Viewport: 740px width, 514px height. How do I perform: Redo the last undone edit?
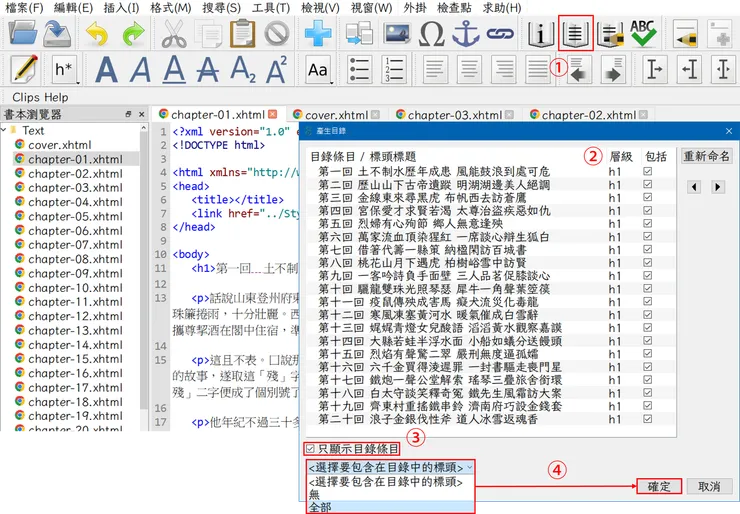click(134, 34)
